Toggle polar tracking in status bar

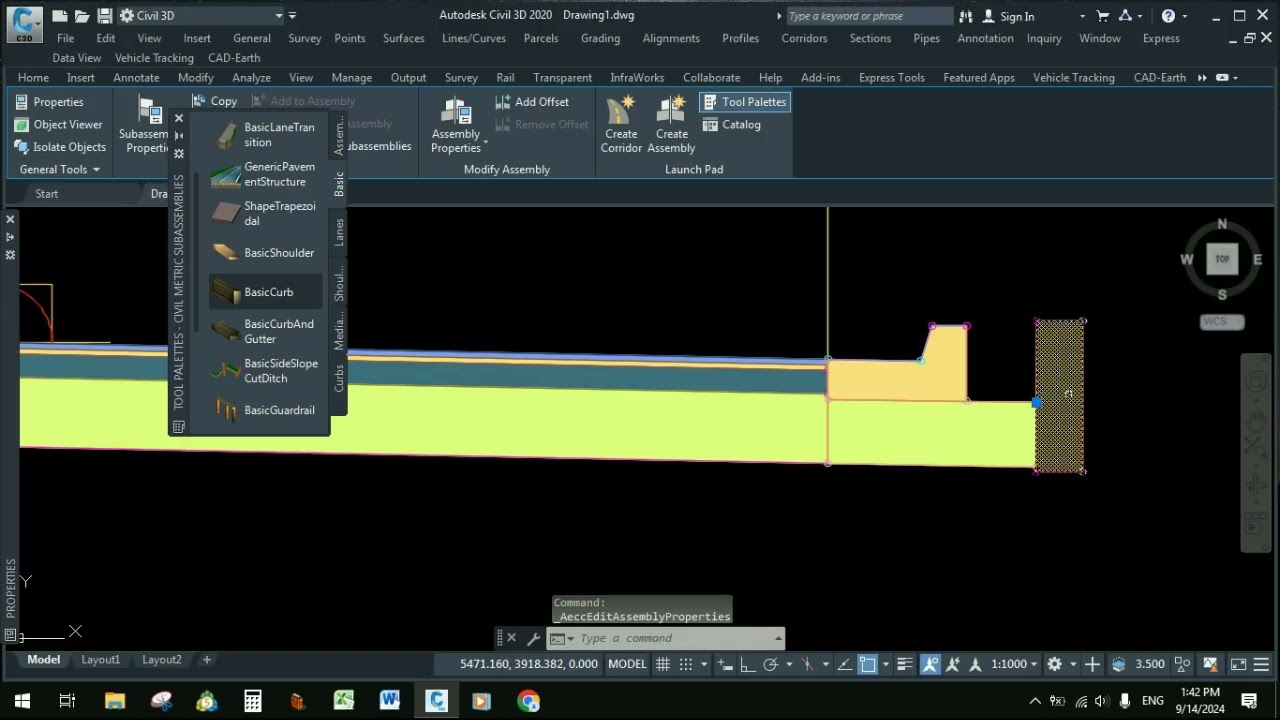tap(770, 664)
